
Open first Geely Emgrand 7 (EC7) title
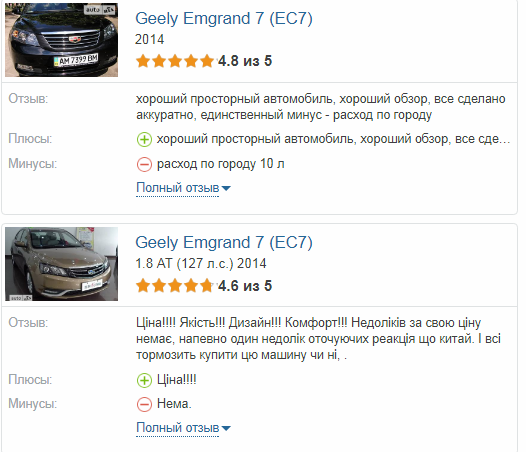coord(224,19)
